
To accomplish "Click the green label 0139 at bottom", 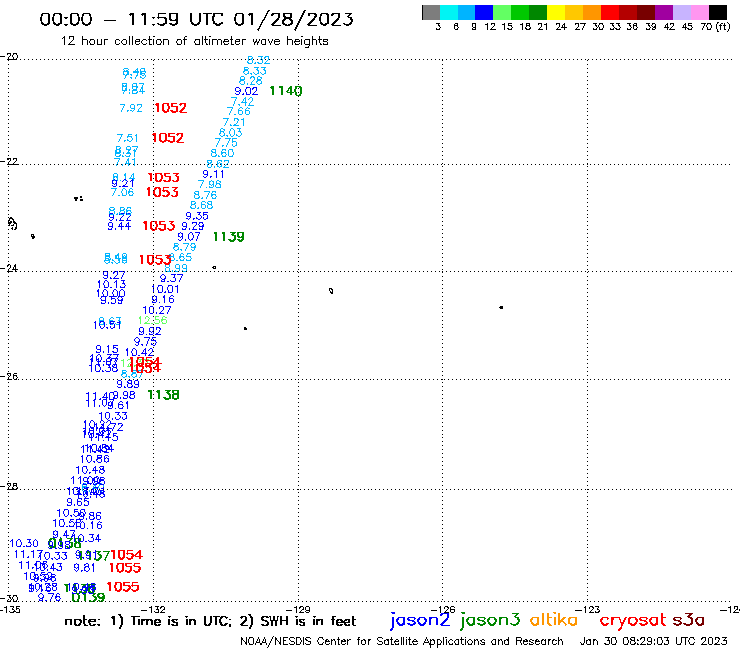I will [88, 598].
